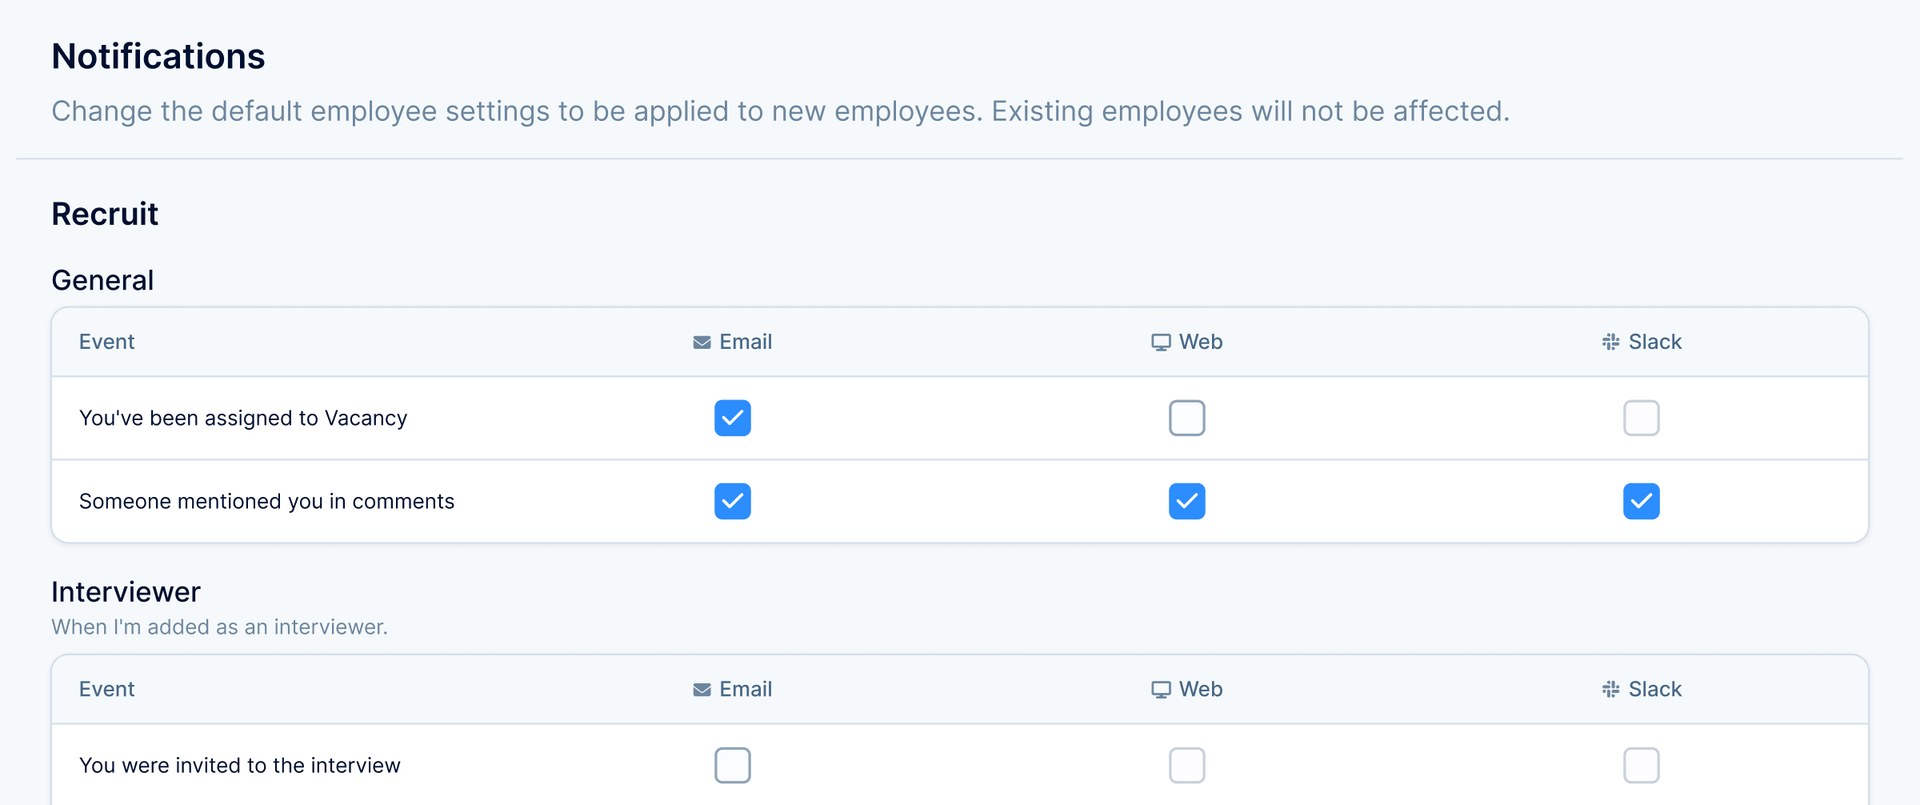Uncheck Email for mentioned in comments
Image resolution: width=1920 pixels, height=805 pixels.
(733, 501)
